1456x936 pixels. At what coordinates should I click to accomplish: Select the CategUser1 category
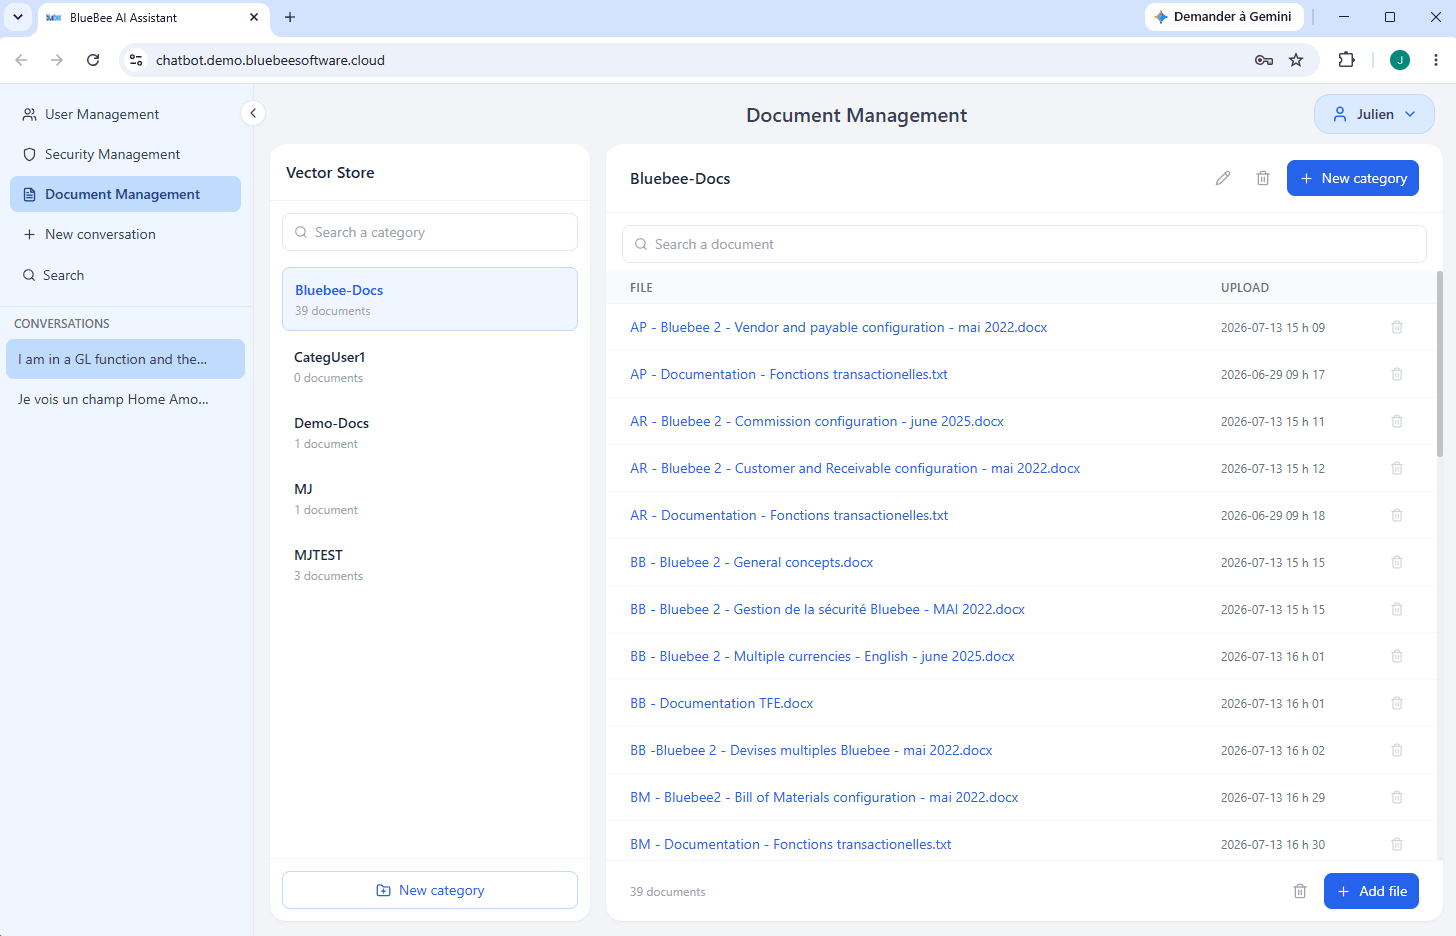[430, 366]
